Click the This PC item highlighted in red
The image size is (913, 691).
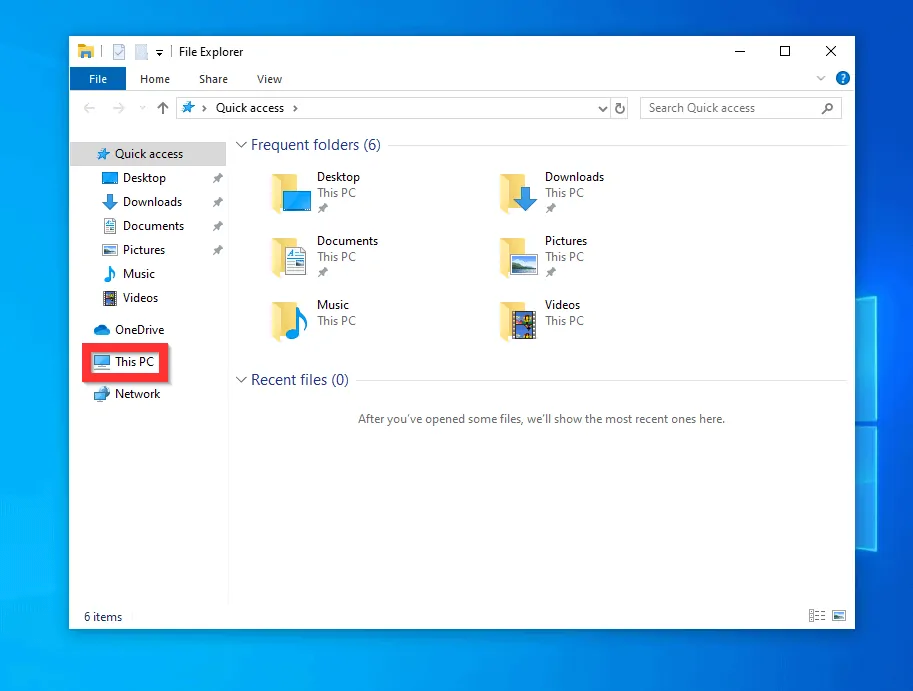coord(124,361)
